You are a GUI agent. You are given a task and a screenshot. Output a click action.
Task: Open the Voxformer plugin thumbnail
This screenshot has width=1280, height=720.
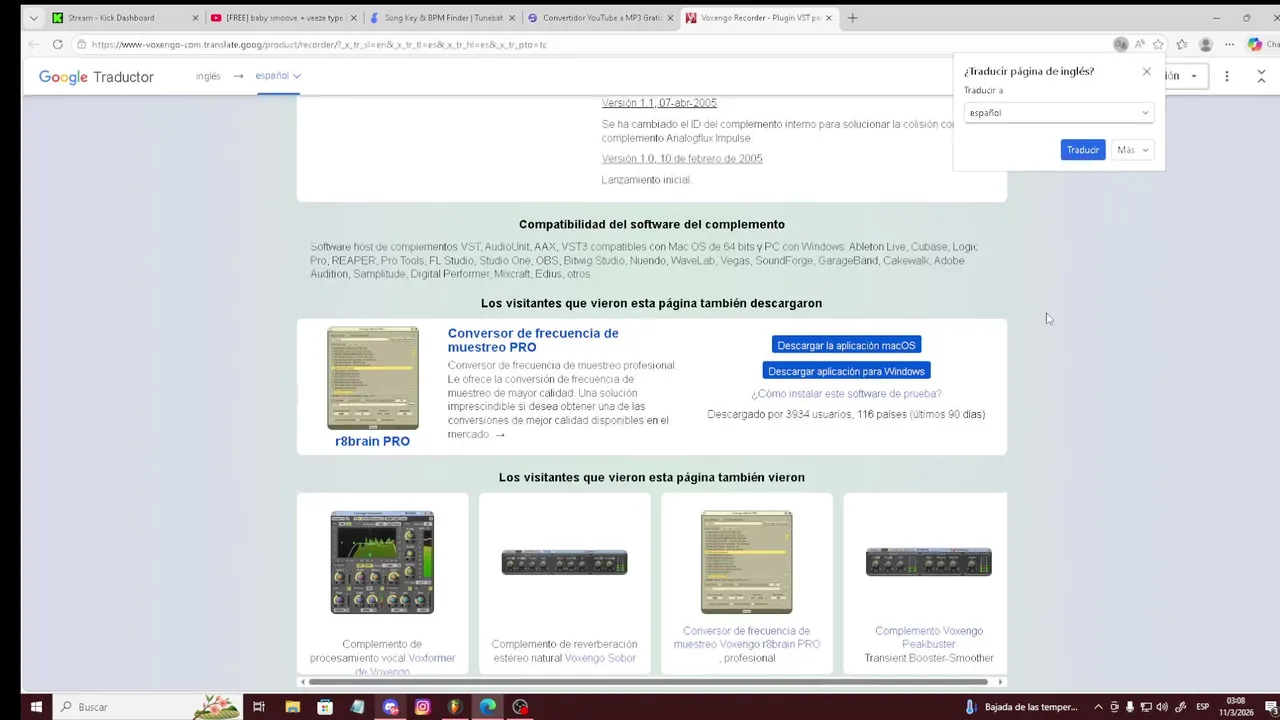[x=382, y=562]
